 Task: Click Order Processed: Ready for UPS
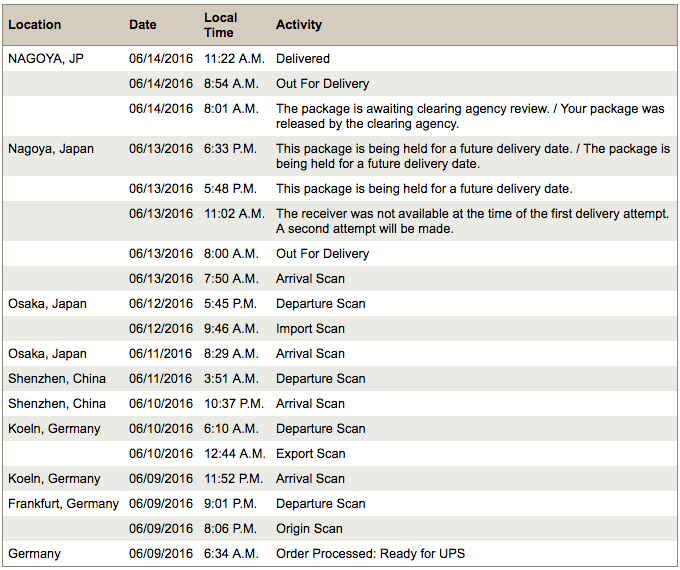pyautogui.click(x=370, y=554)
